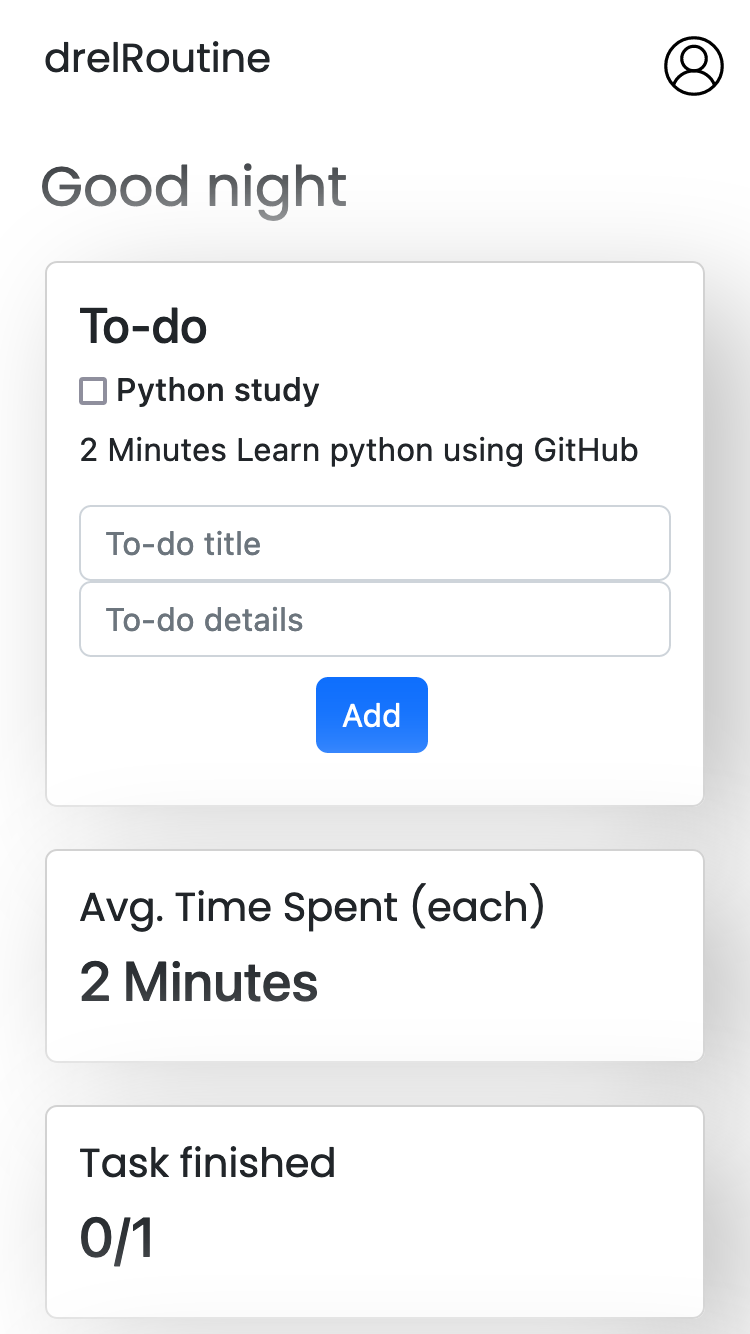Click blank area below the 0/1 counter

374,1290
